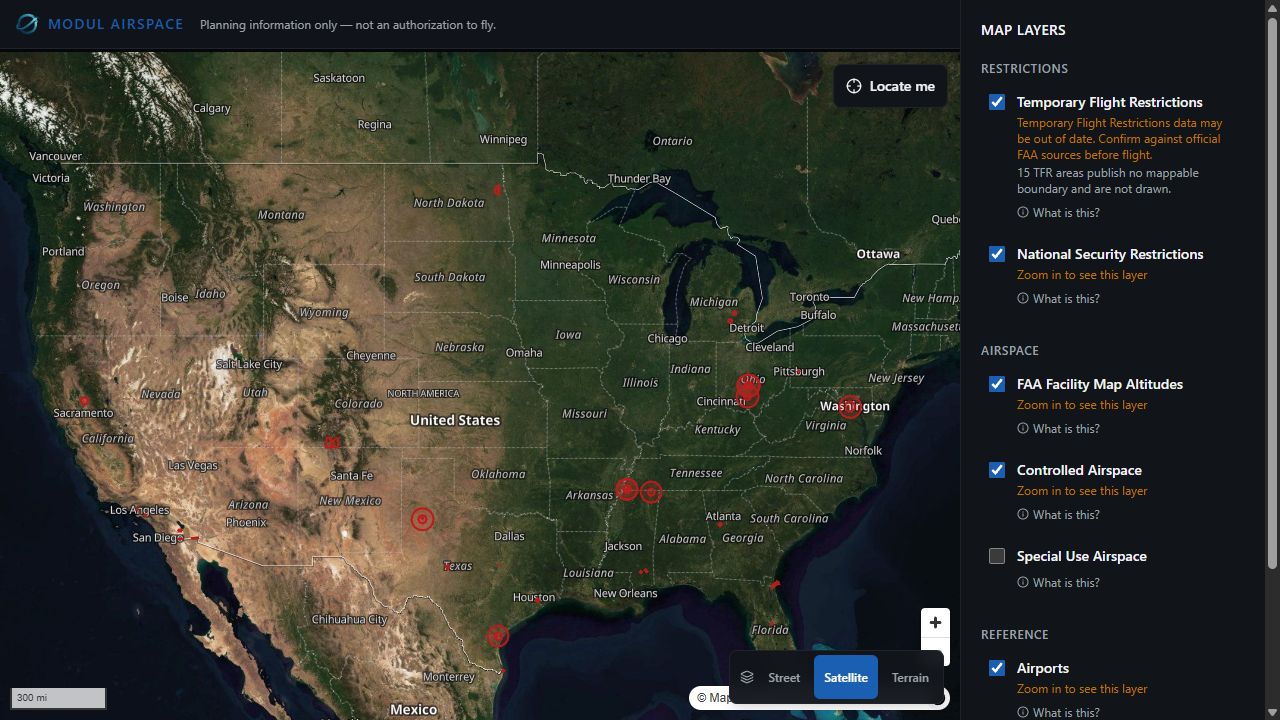Uncheck National Security Restrictions layer
The image size is (1280, 720).
click(997, 254)
